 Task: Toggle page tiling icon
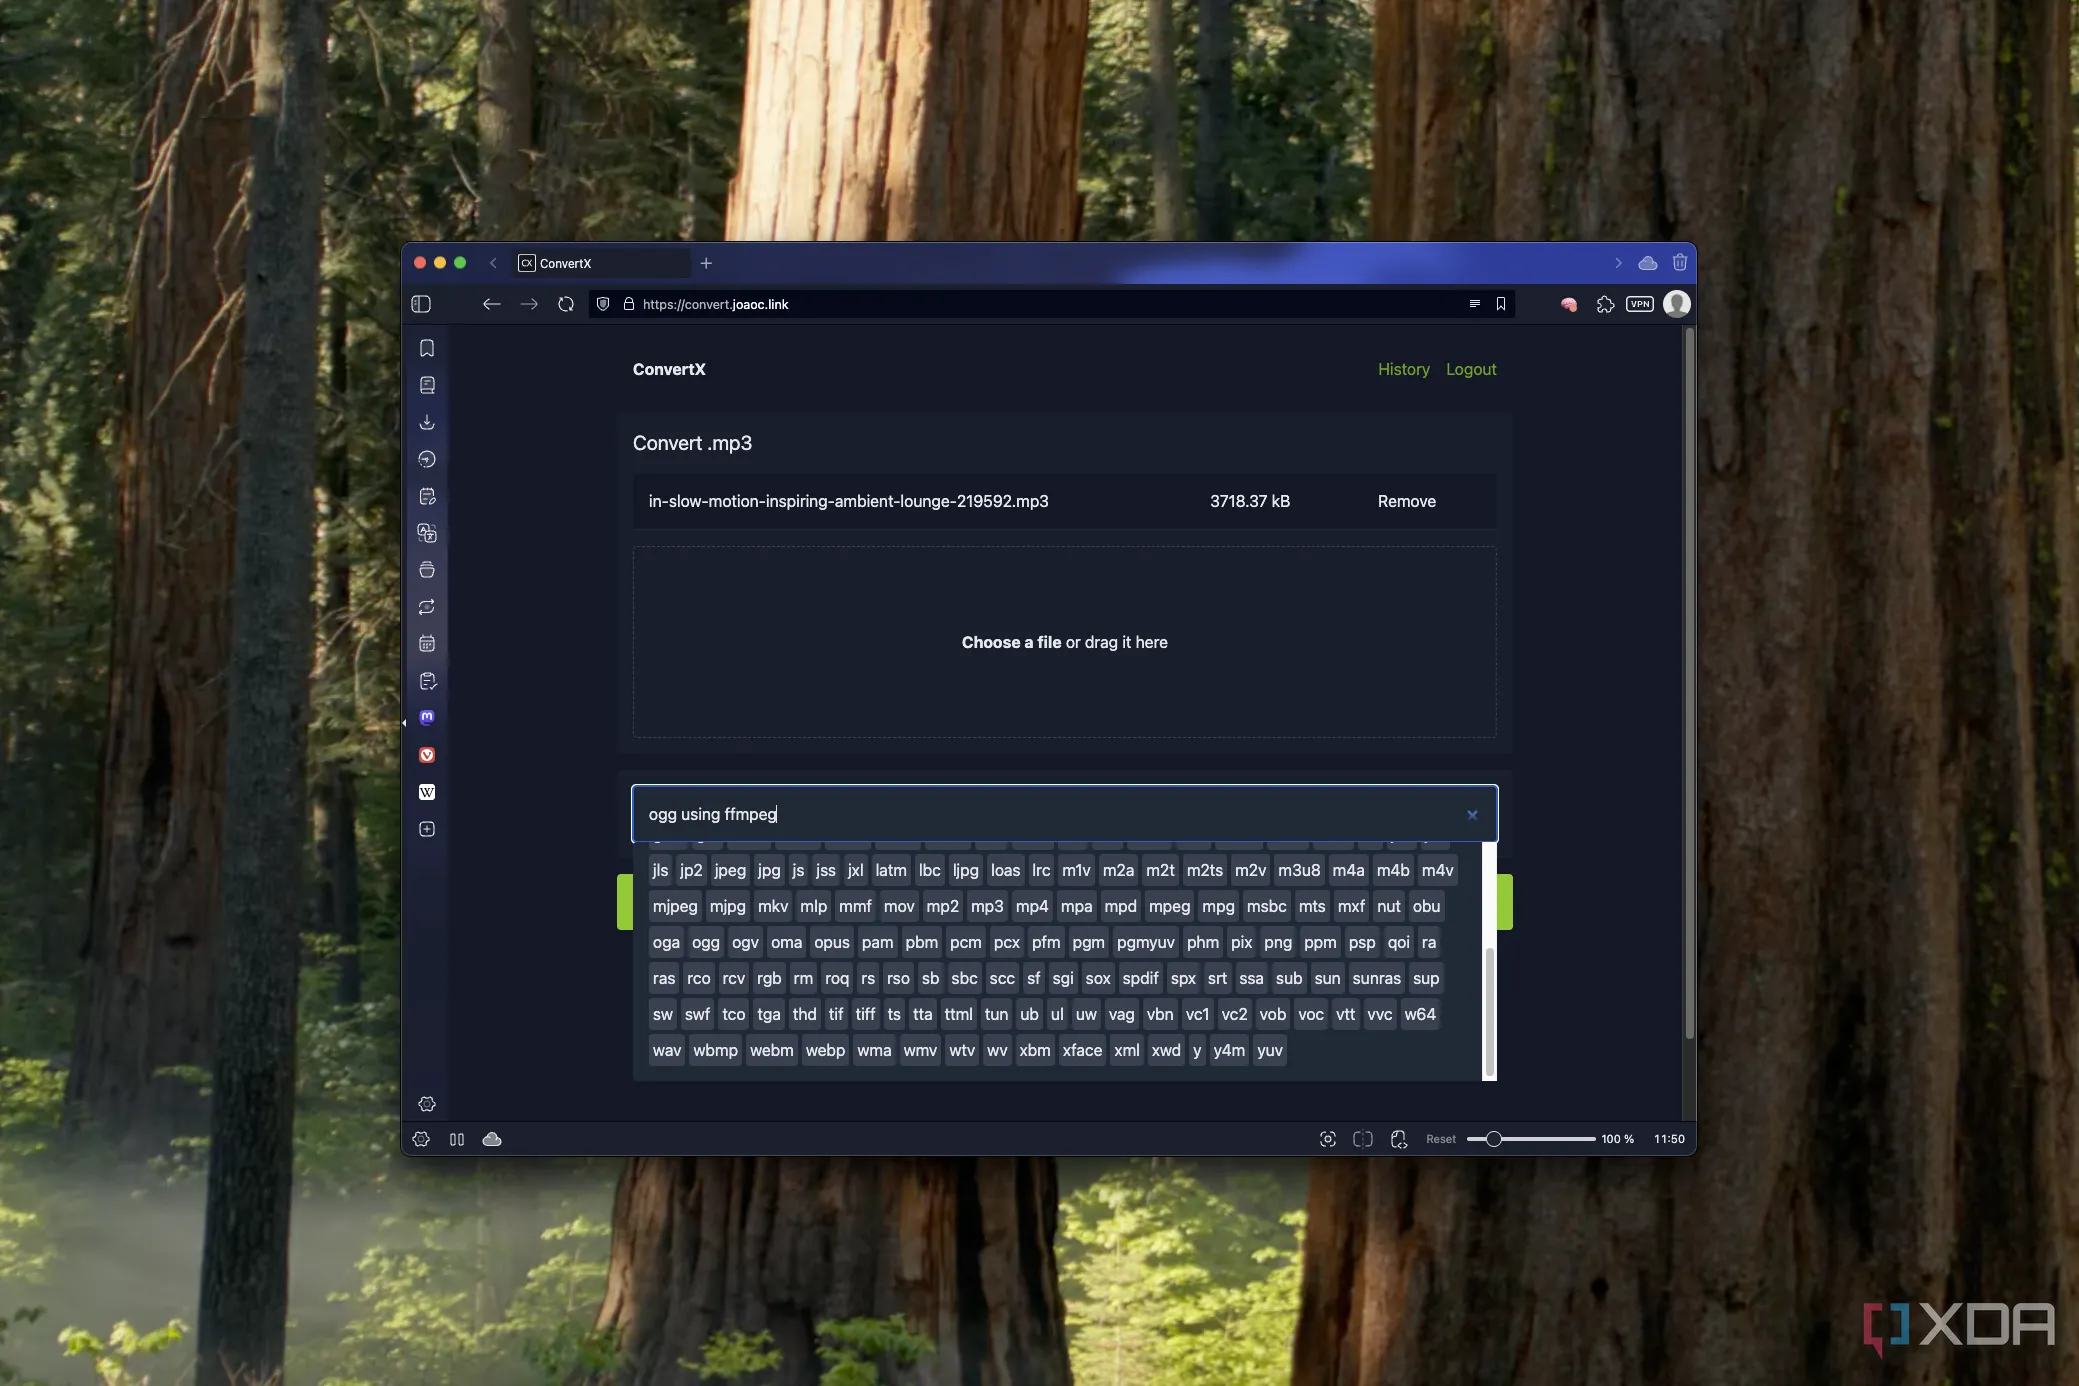(1363, 1139)
